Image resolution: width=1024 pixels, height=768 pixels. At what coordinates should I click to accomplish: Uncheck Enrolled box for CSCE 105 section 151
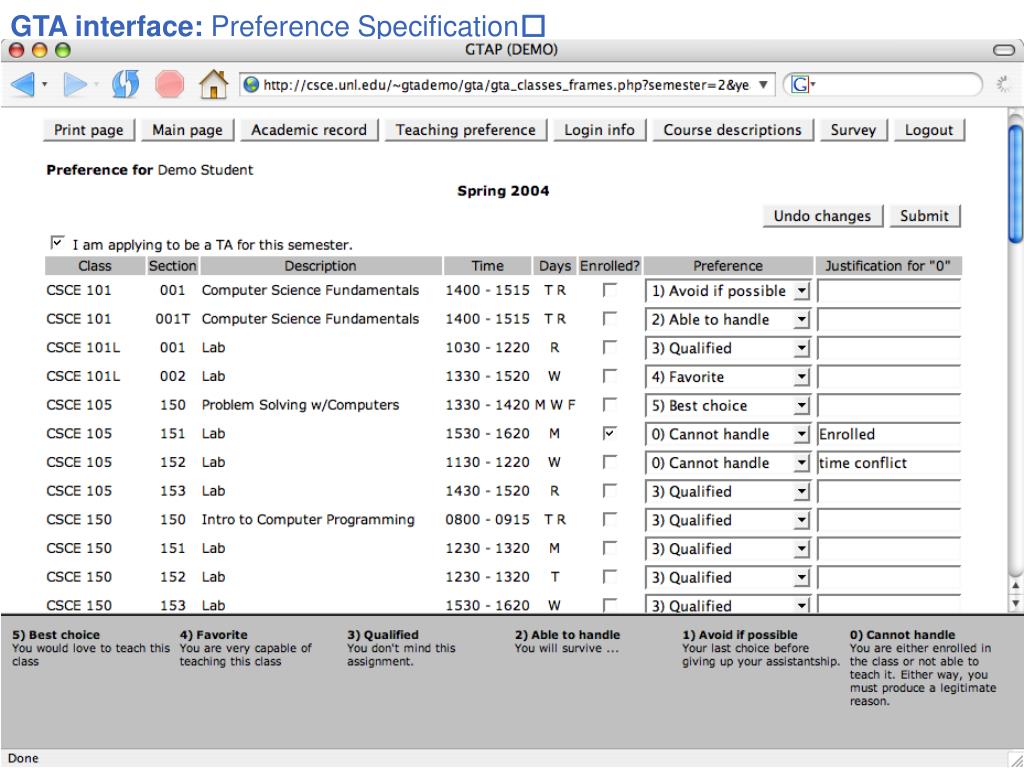click(609, 433)
